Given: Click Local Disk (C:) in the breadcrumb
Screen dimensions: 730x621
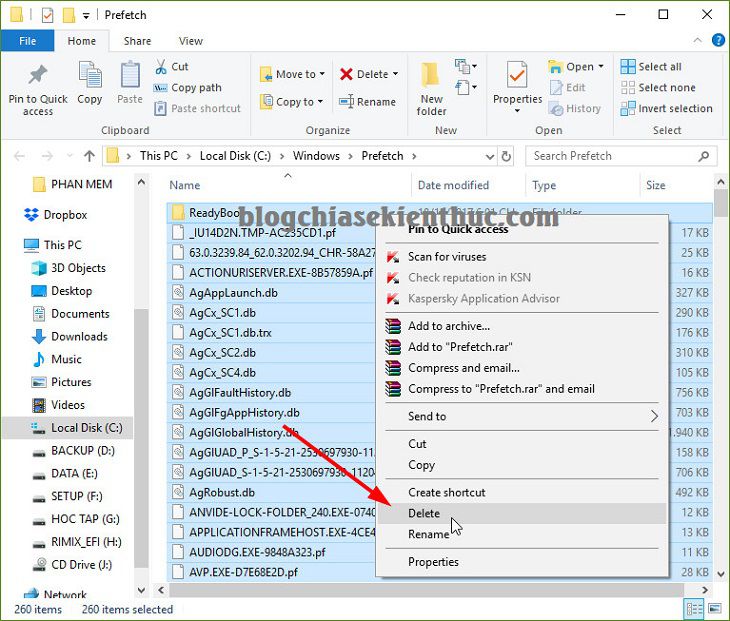Looking at the screenshot, I should coord(235,156).
